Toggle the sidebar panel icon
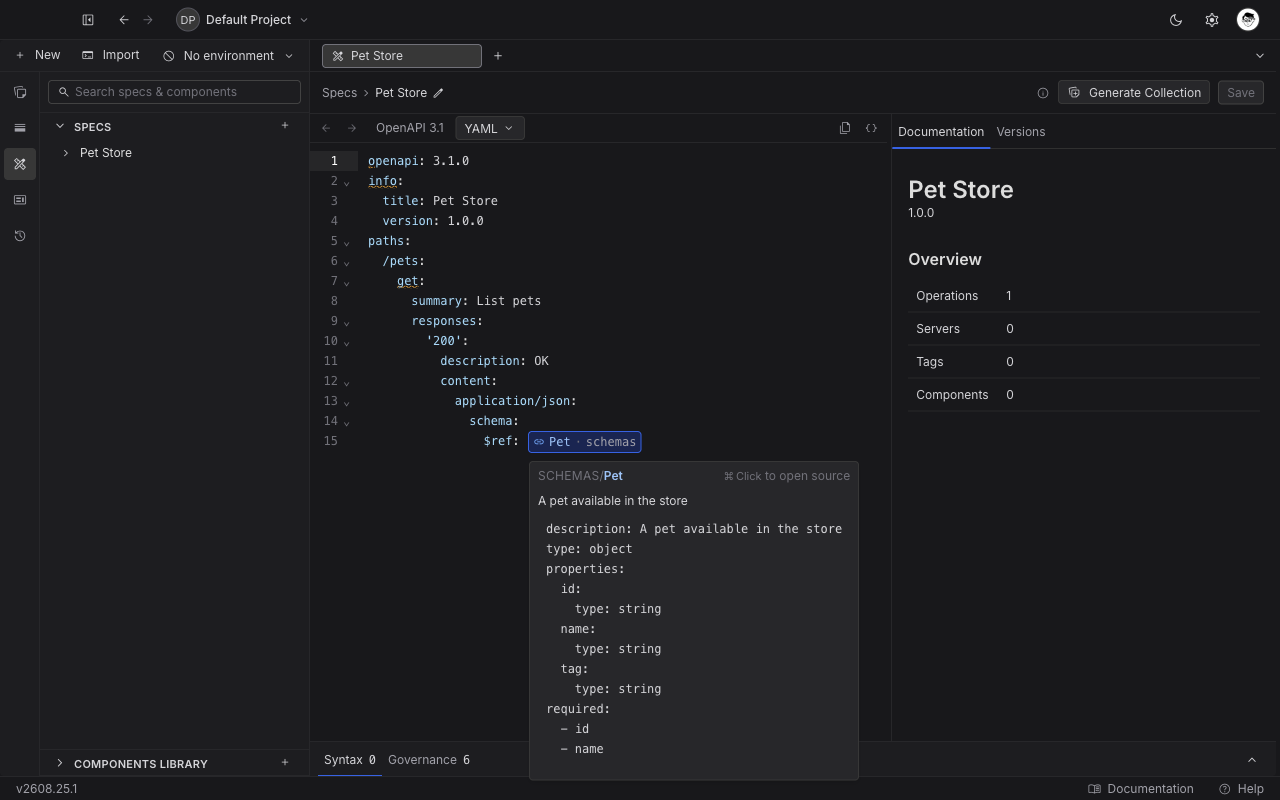This screenshot has height=800, width=1280. pos(88,20)
